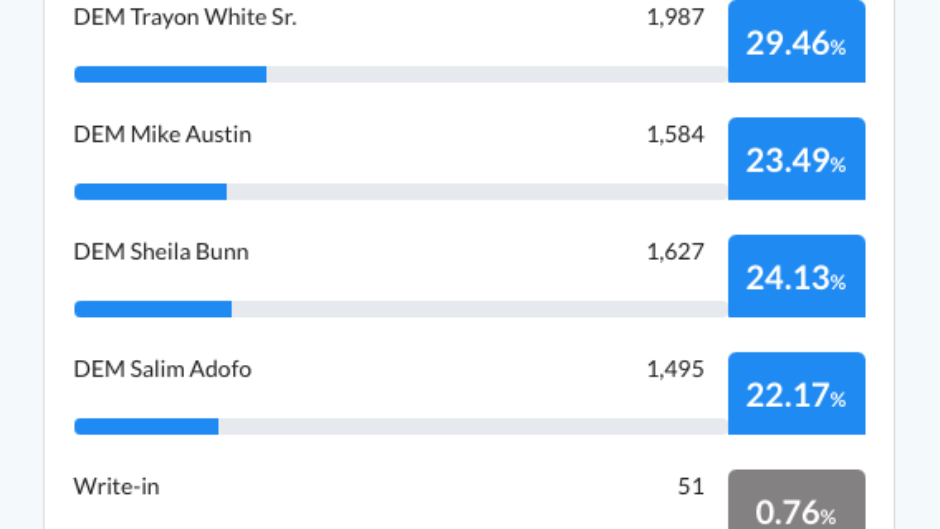
Task: Click Trayon White Sr. vote progress bar
Action: 400,74
